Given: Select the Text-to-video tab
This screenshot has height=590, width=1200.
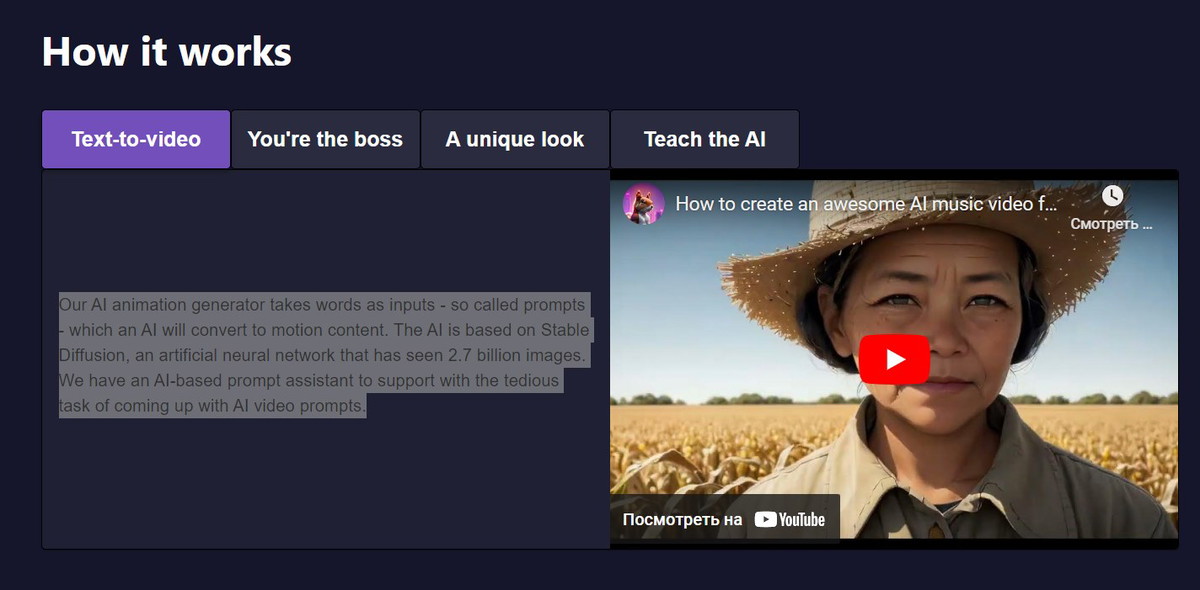Looking at the screenshot, I should point(136,139).
